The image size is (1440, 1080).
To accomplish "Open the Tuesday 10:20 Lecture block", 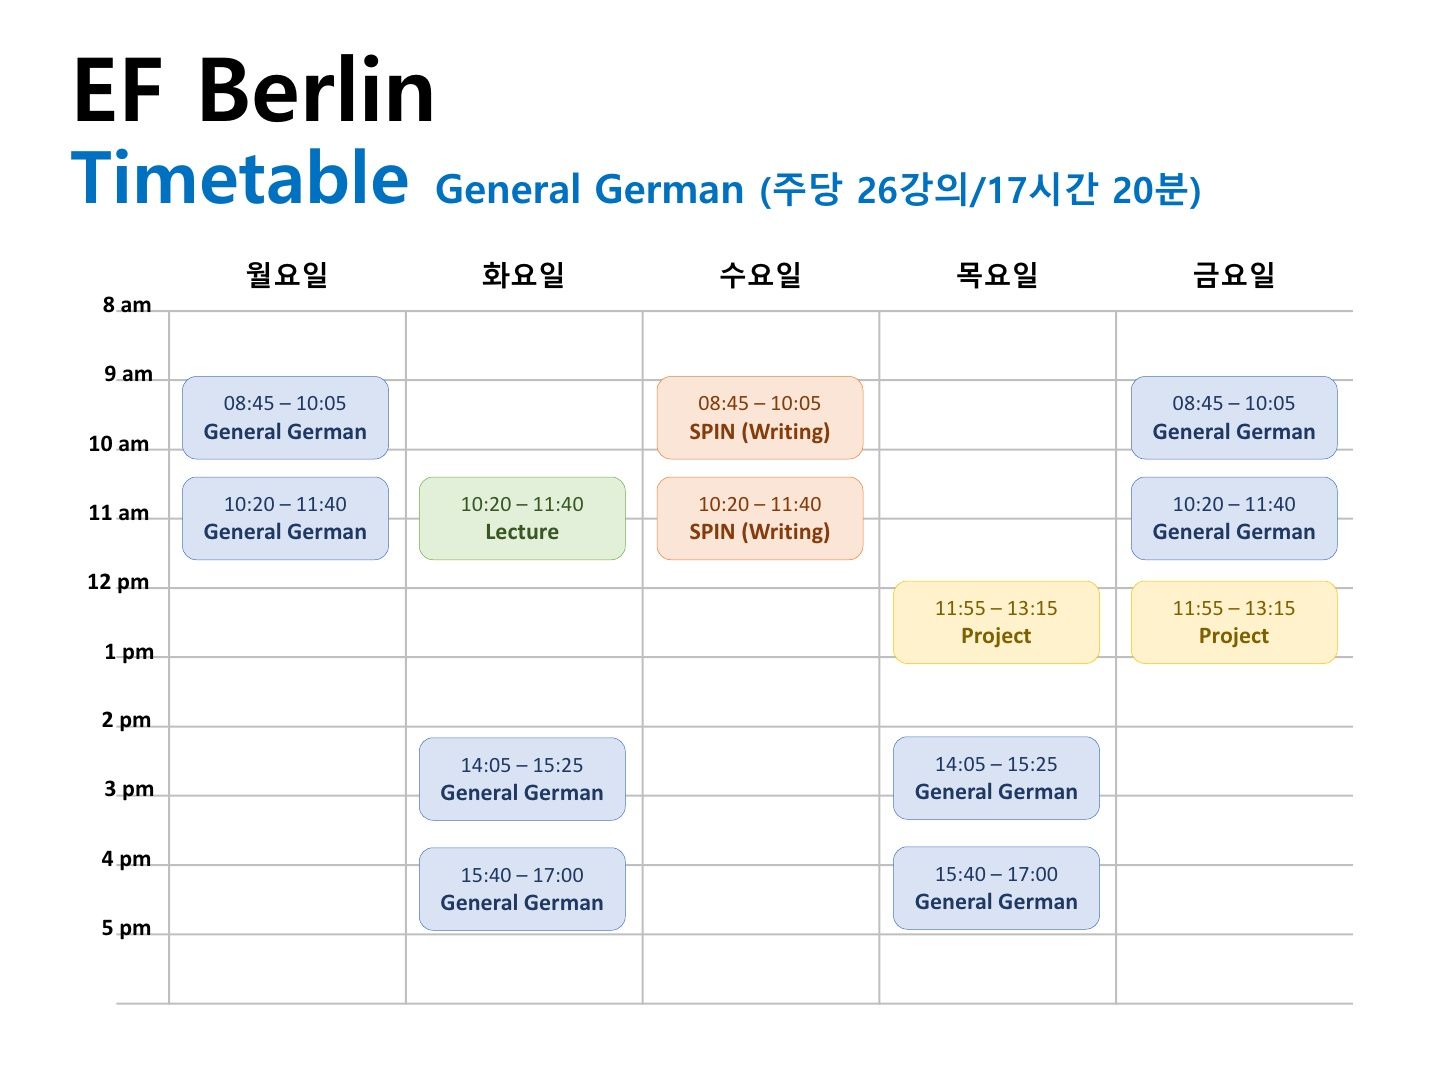I will (x=522, y=518).
